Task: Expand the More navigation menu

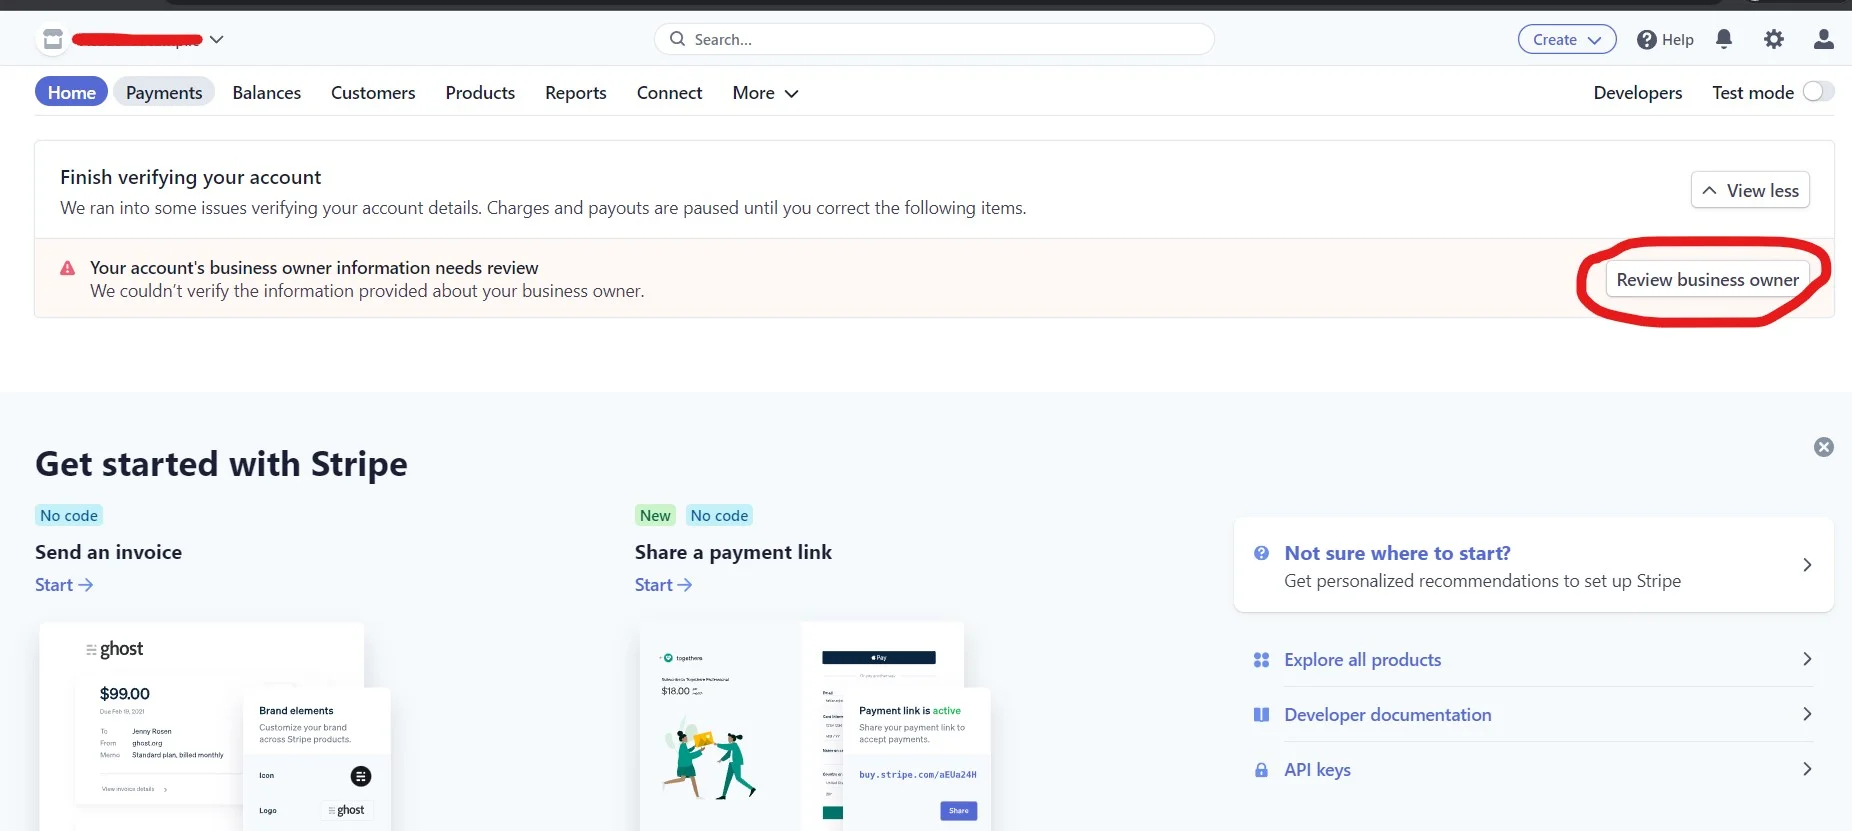Action: (765, 93)
